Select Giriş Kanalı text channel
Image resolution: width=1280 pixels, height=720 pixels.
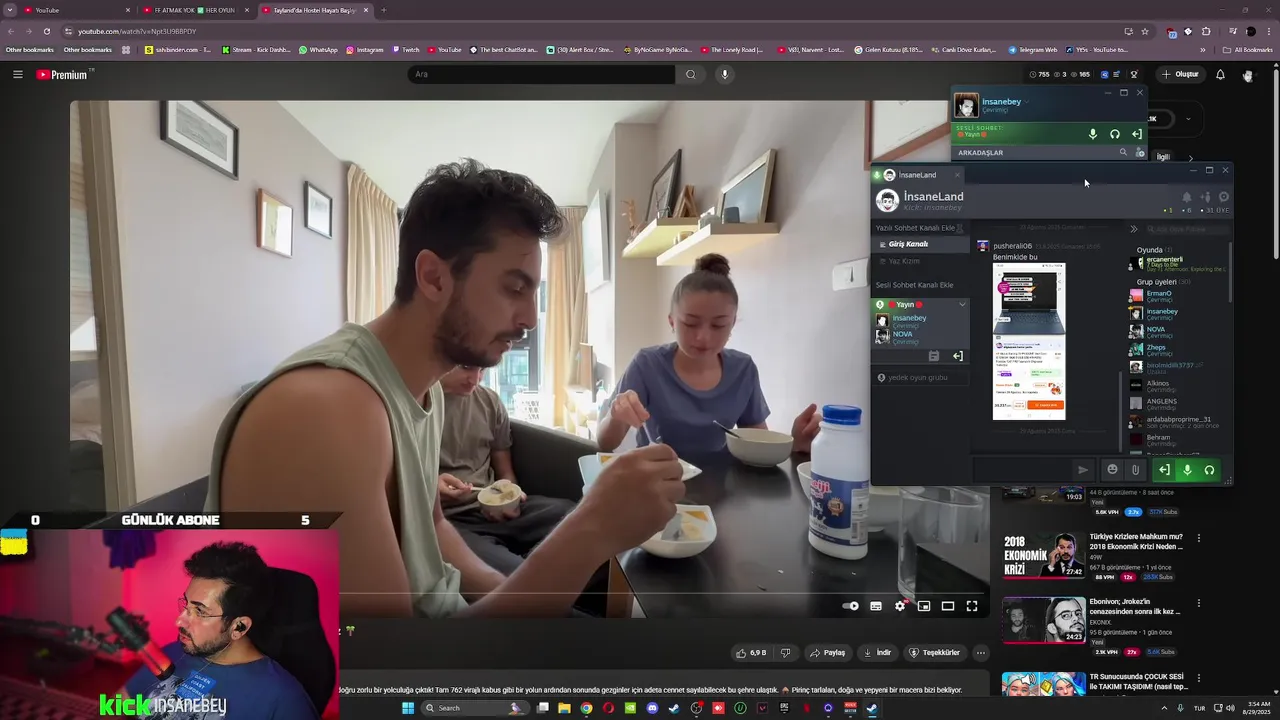tap(920, 244)
